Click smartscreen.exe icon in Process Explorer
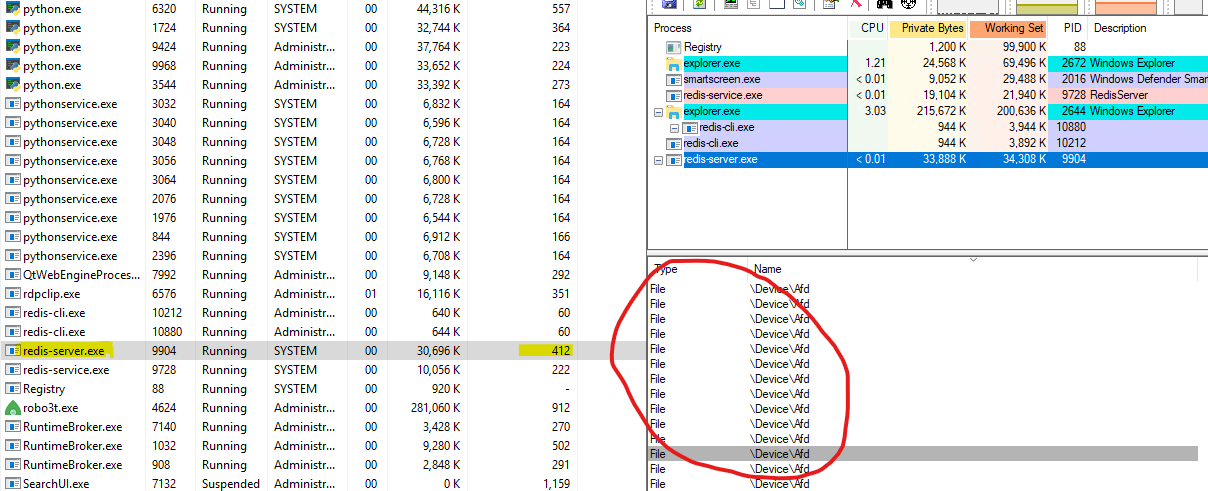The height and width of the screenshot is (491, 1208). coord(674,79)
